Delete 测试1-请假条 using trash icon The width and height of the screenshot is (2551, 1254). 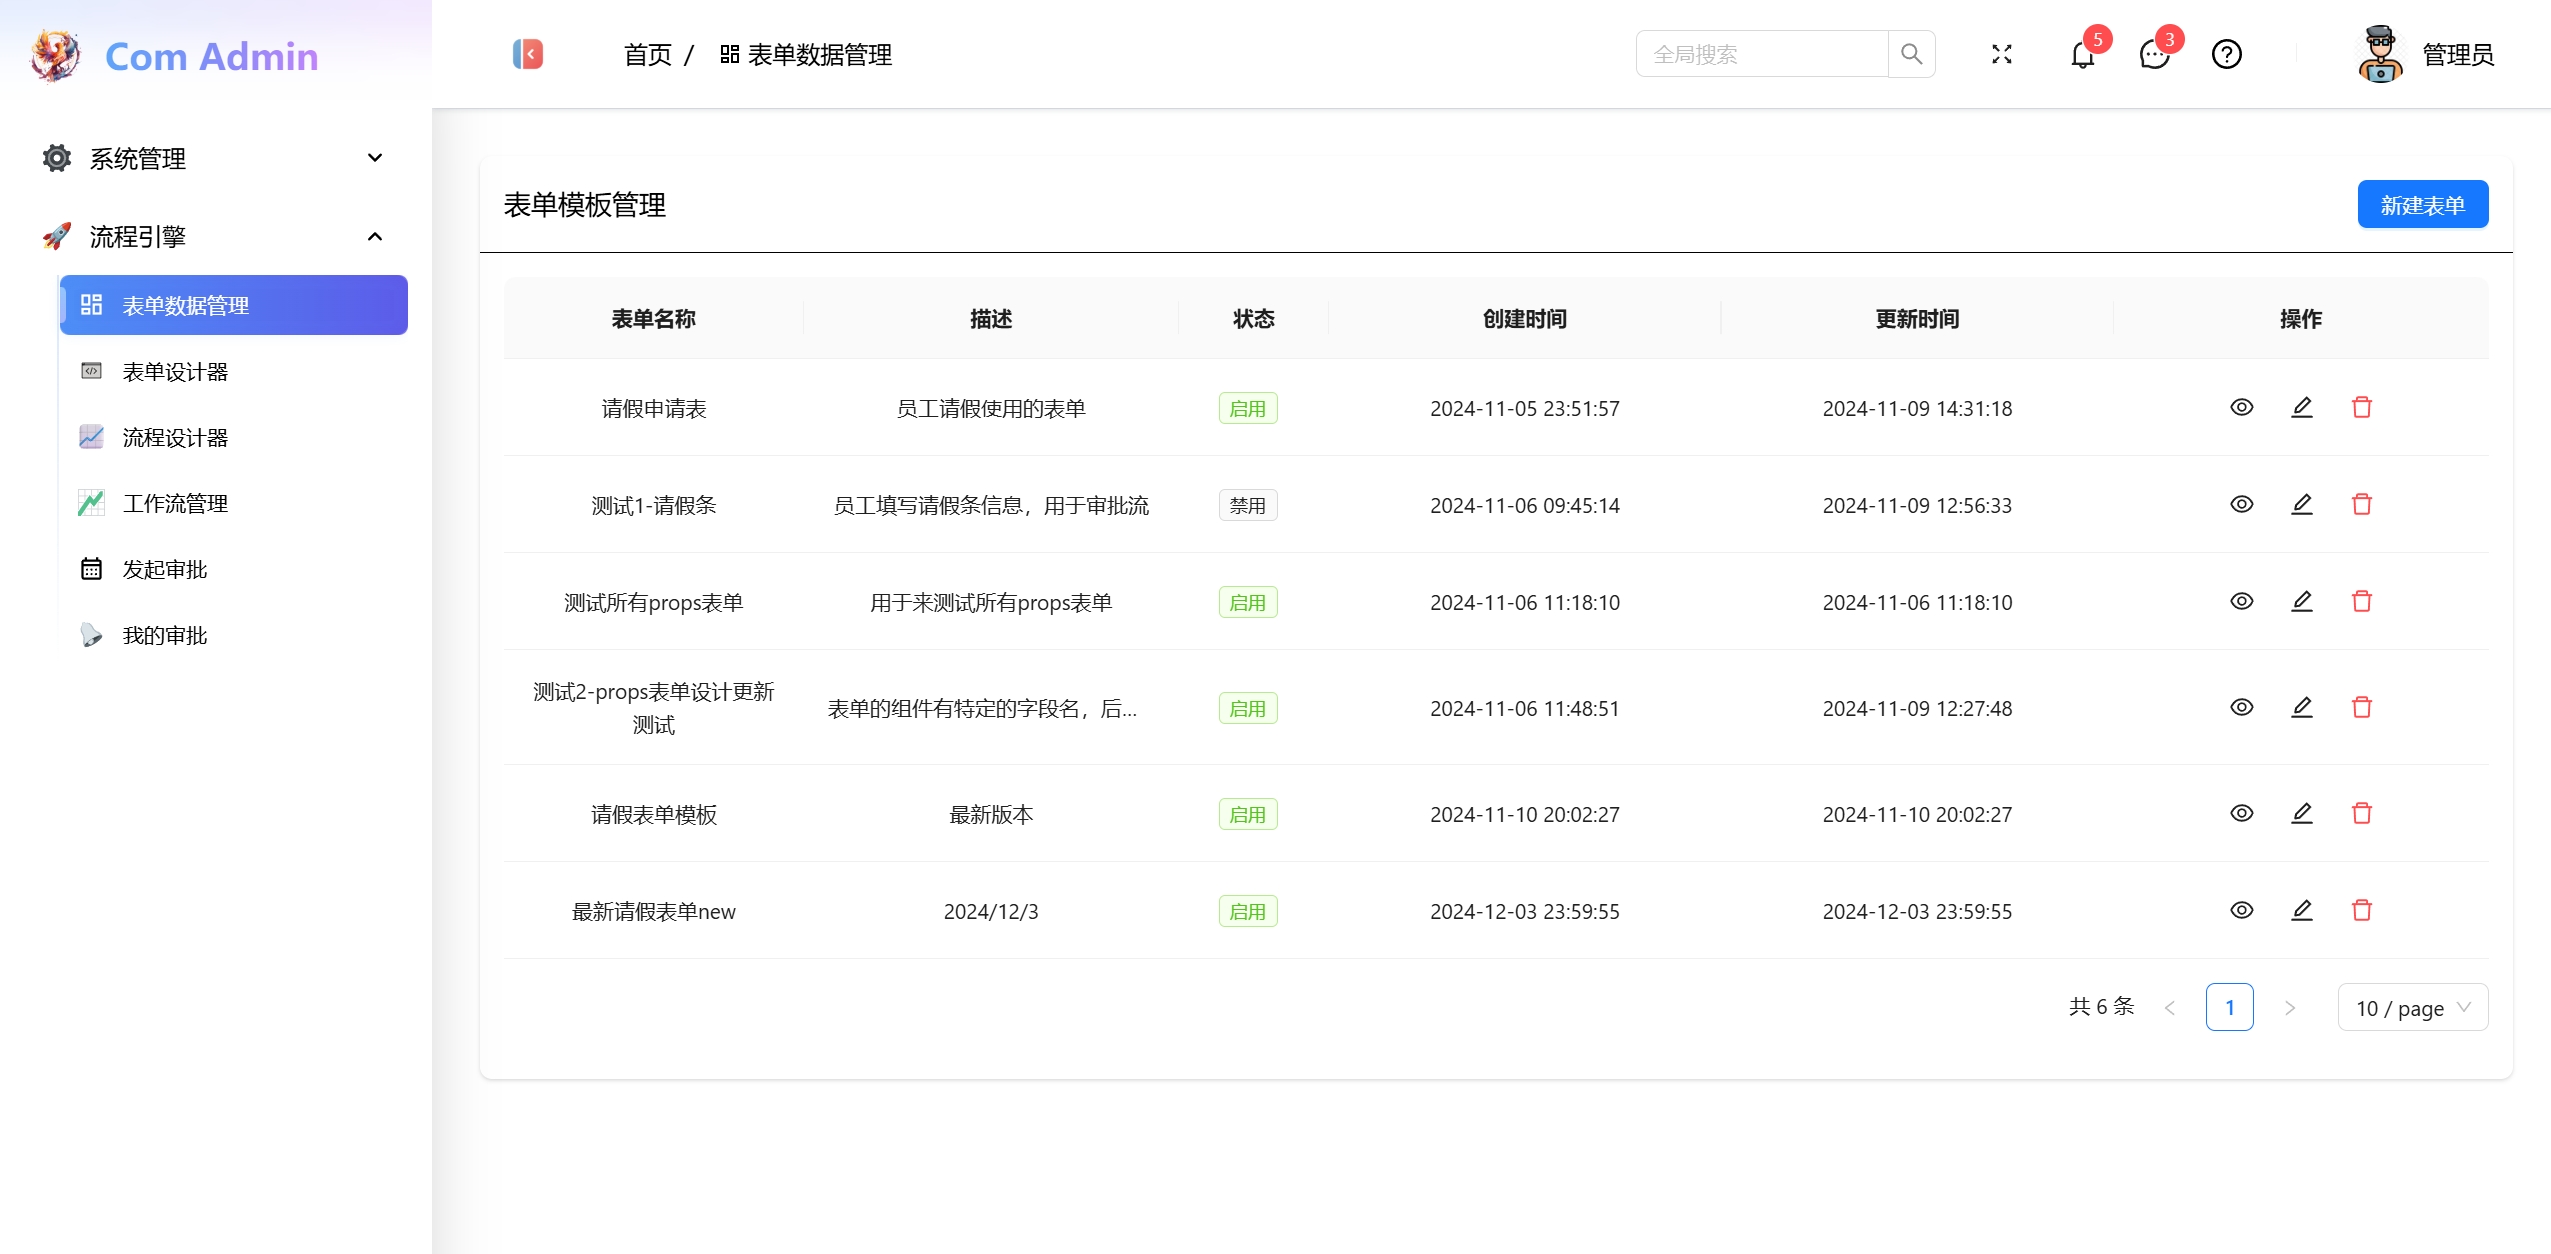click(x=2362, y=504)
